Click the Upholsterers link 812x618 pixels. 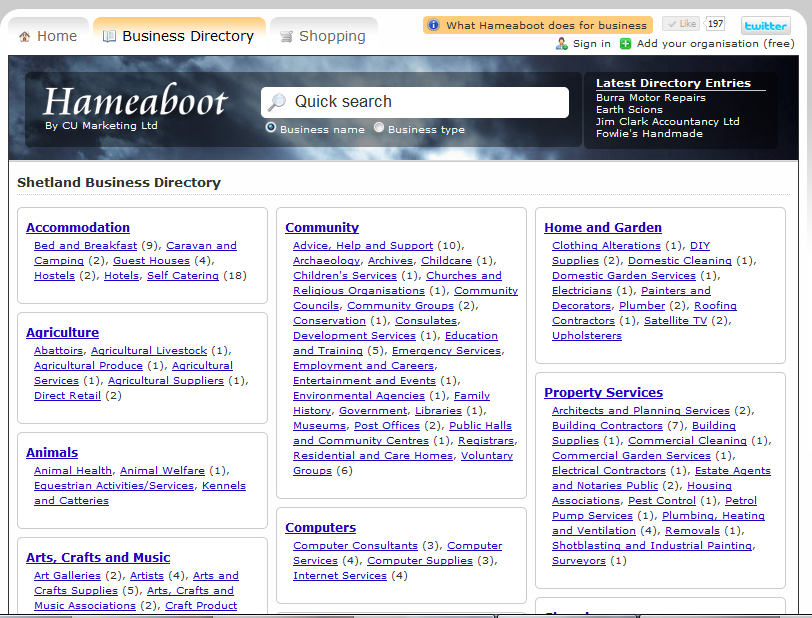click(x=587, y=336)
